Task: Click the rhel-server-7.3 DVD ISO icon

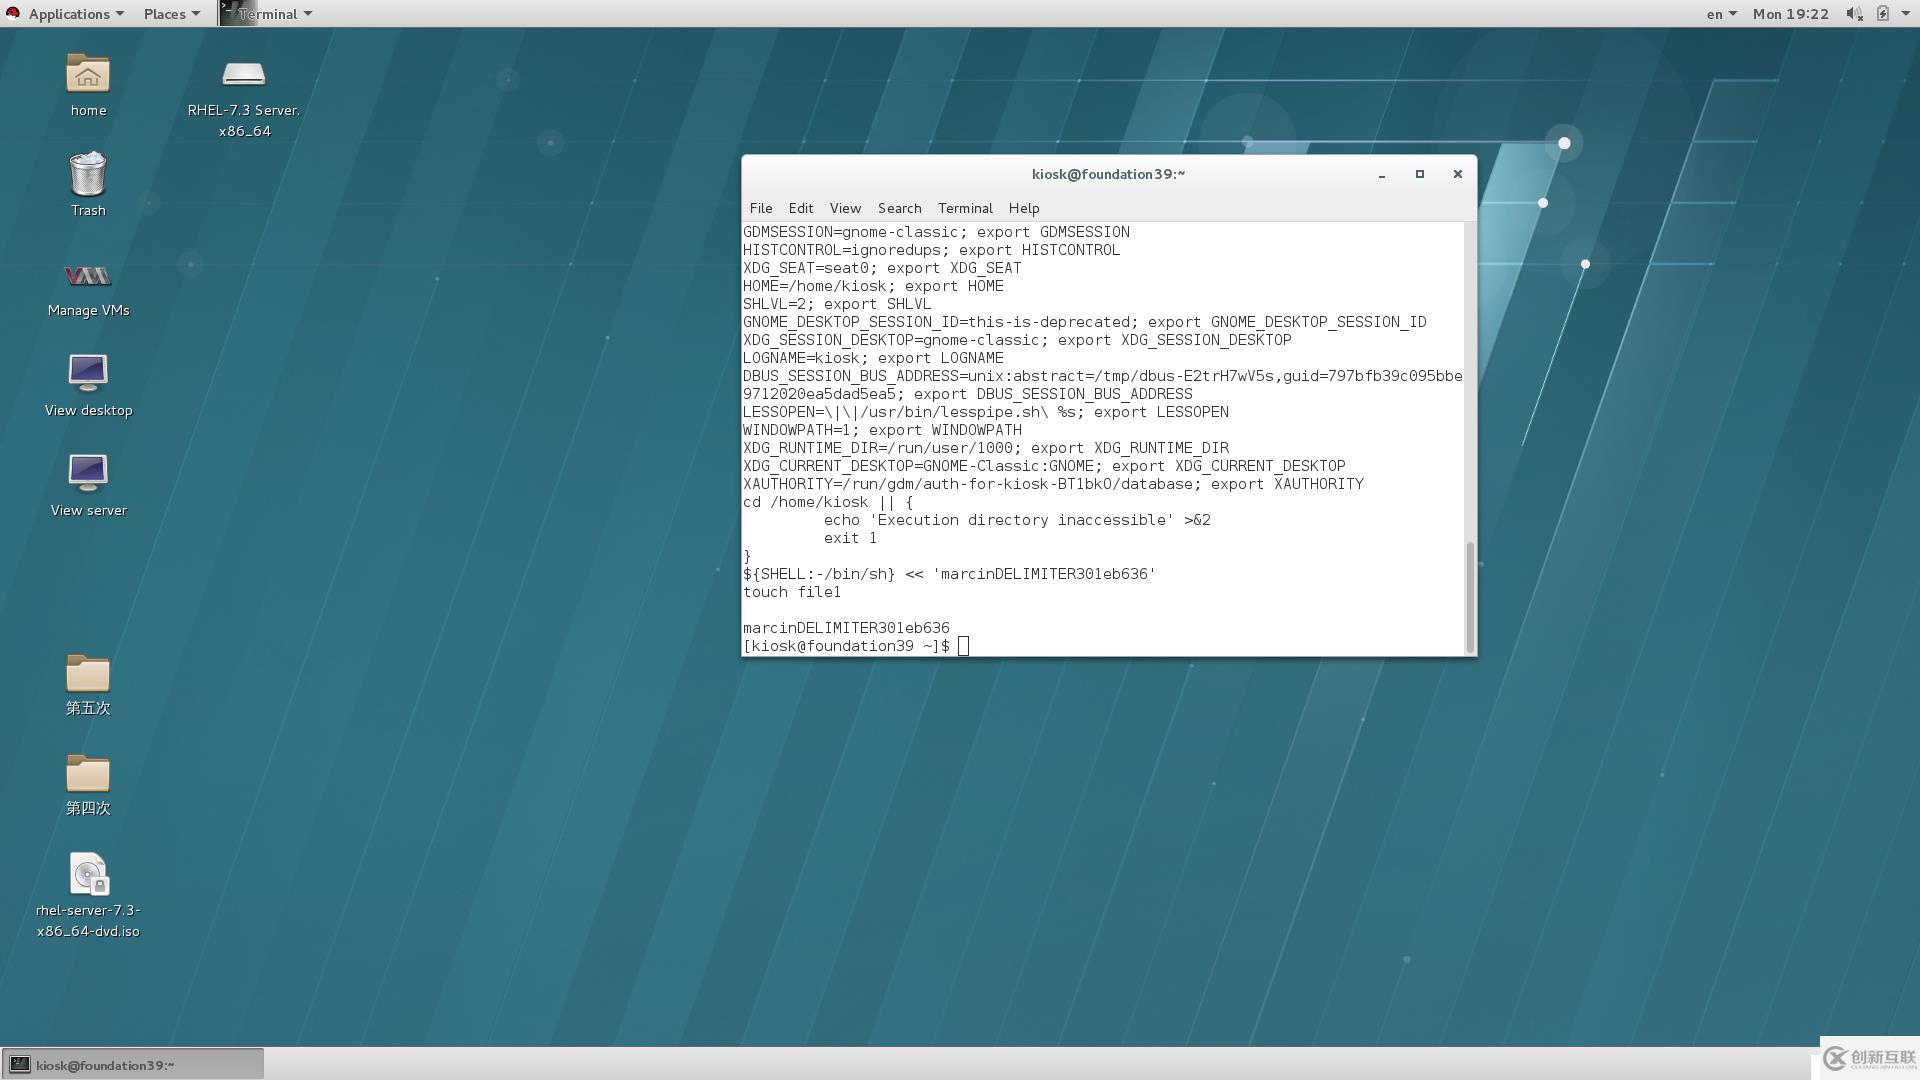Action: [87, 873]
